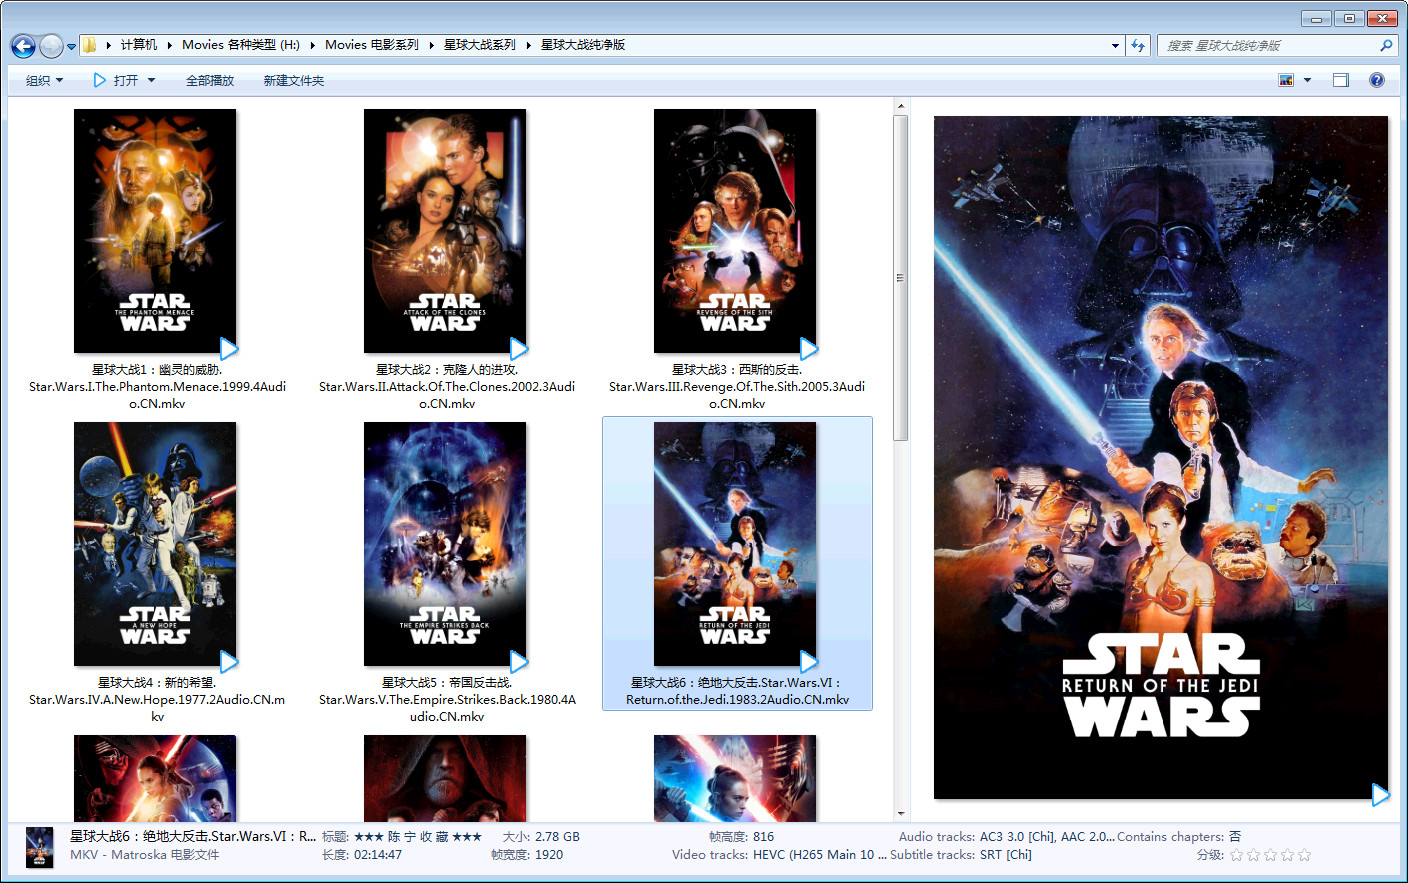Open the 打开 toolbar menu
1408x883 pixels.
[125, 80]
